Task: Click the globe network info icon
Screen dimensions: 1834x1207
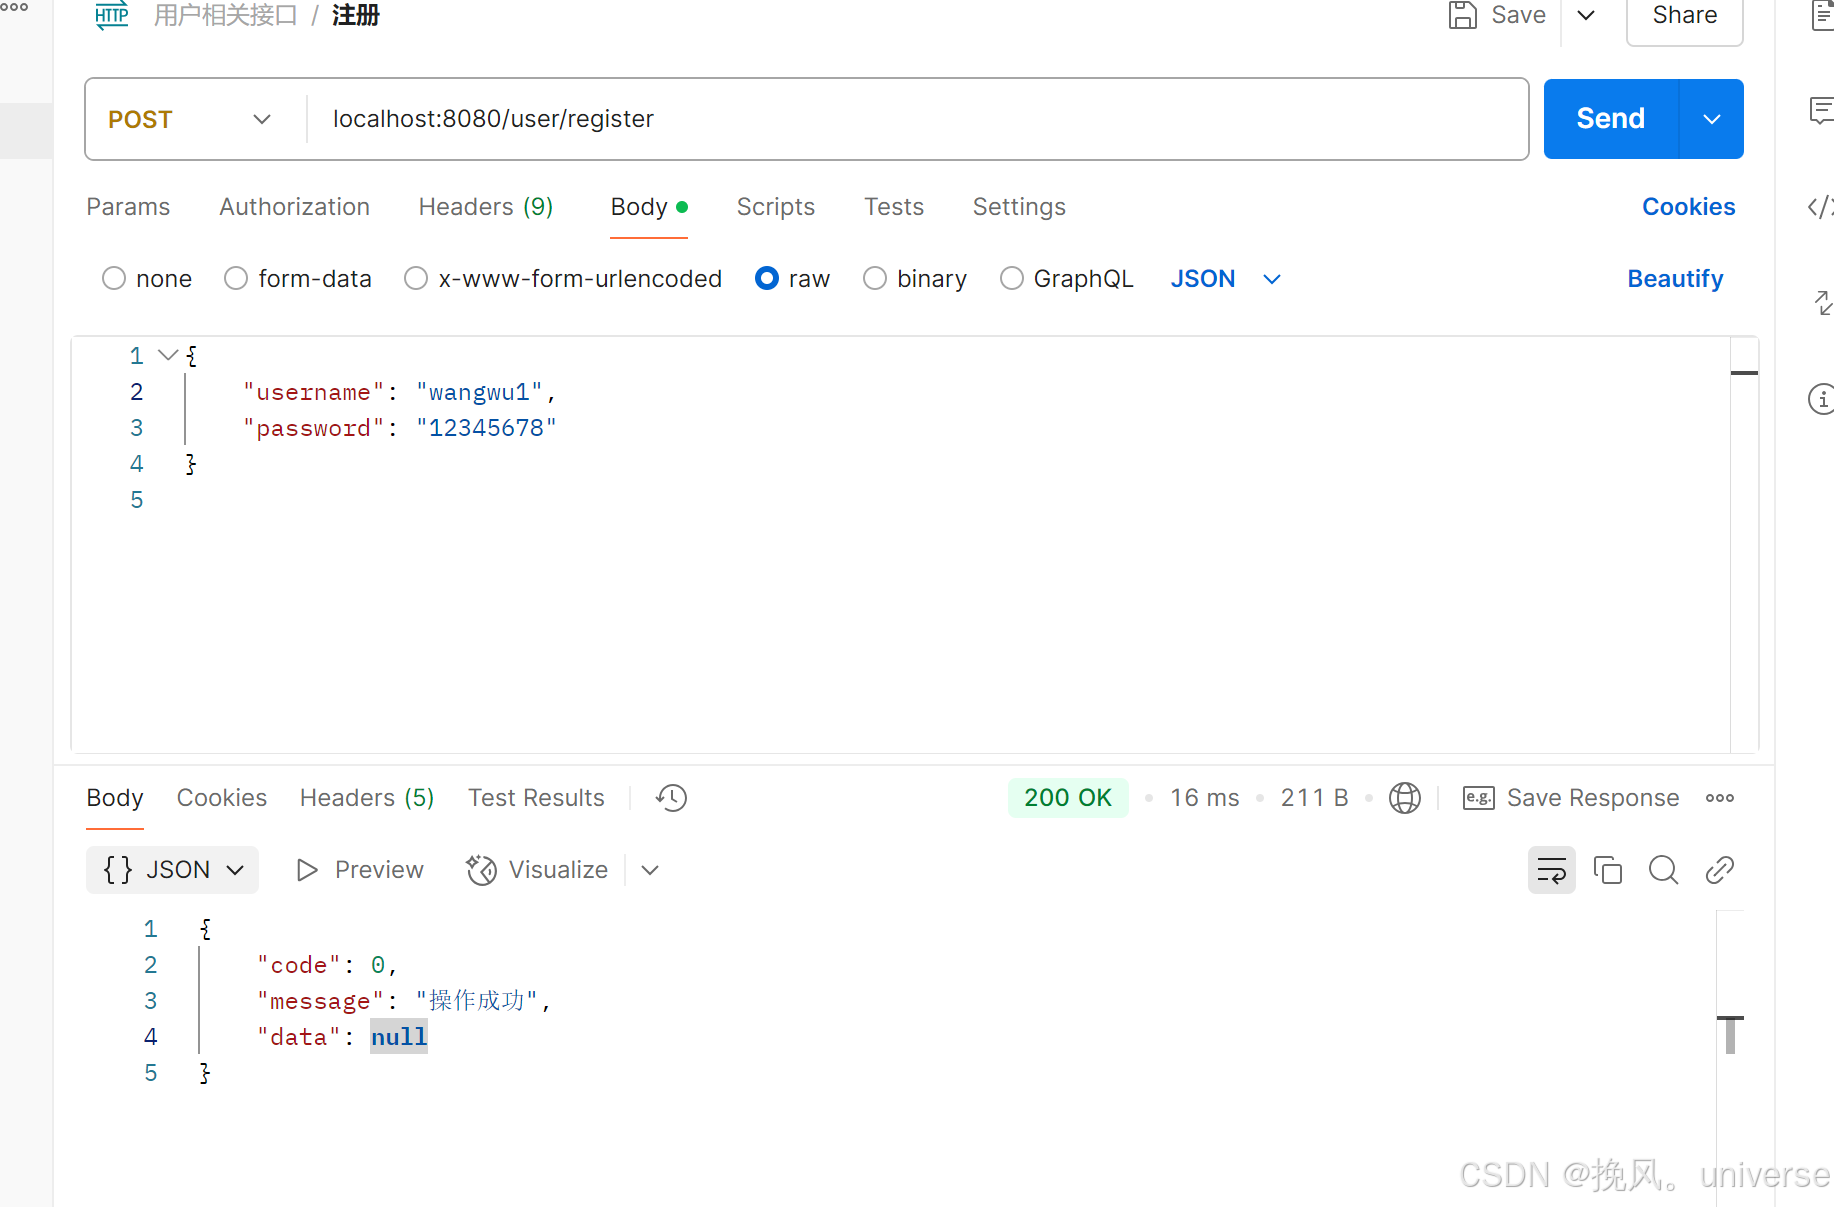Action: coord(1404,798)
